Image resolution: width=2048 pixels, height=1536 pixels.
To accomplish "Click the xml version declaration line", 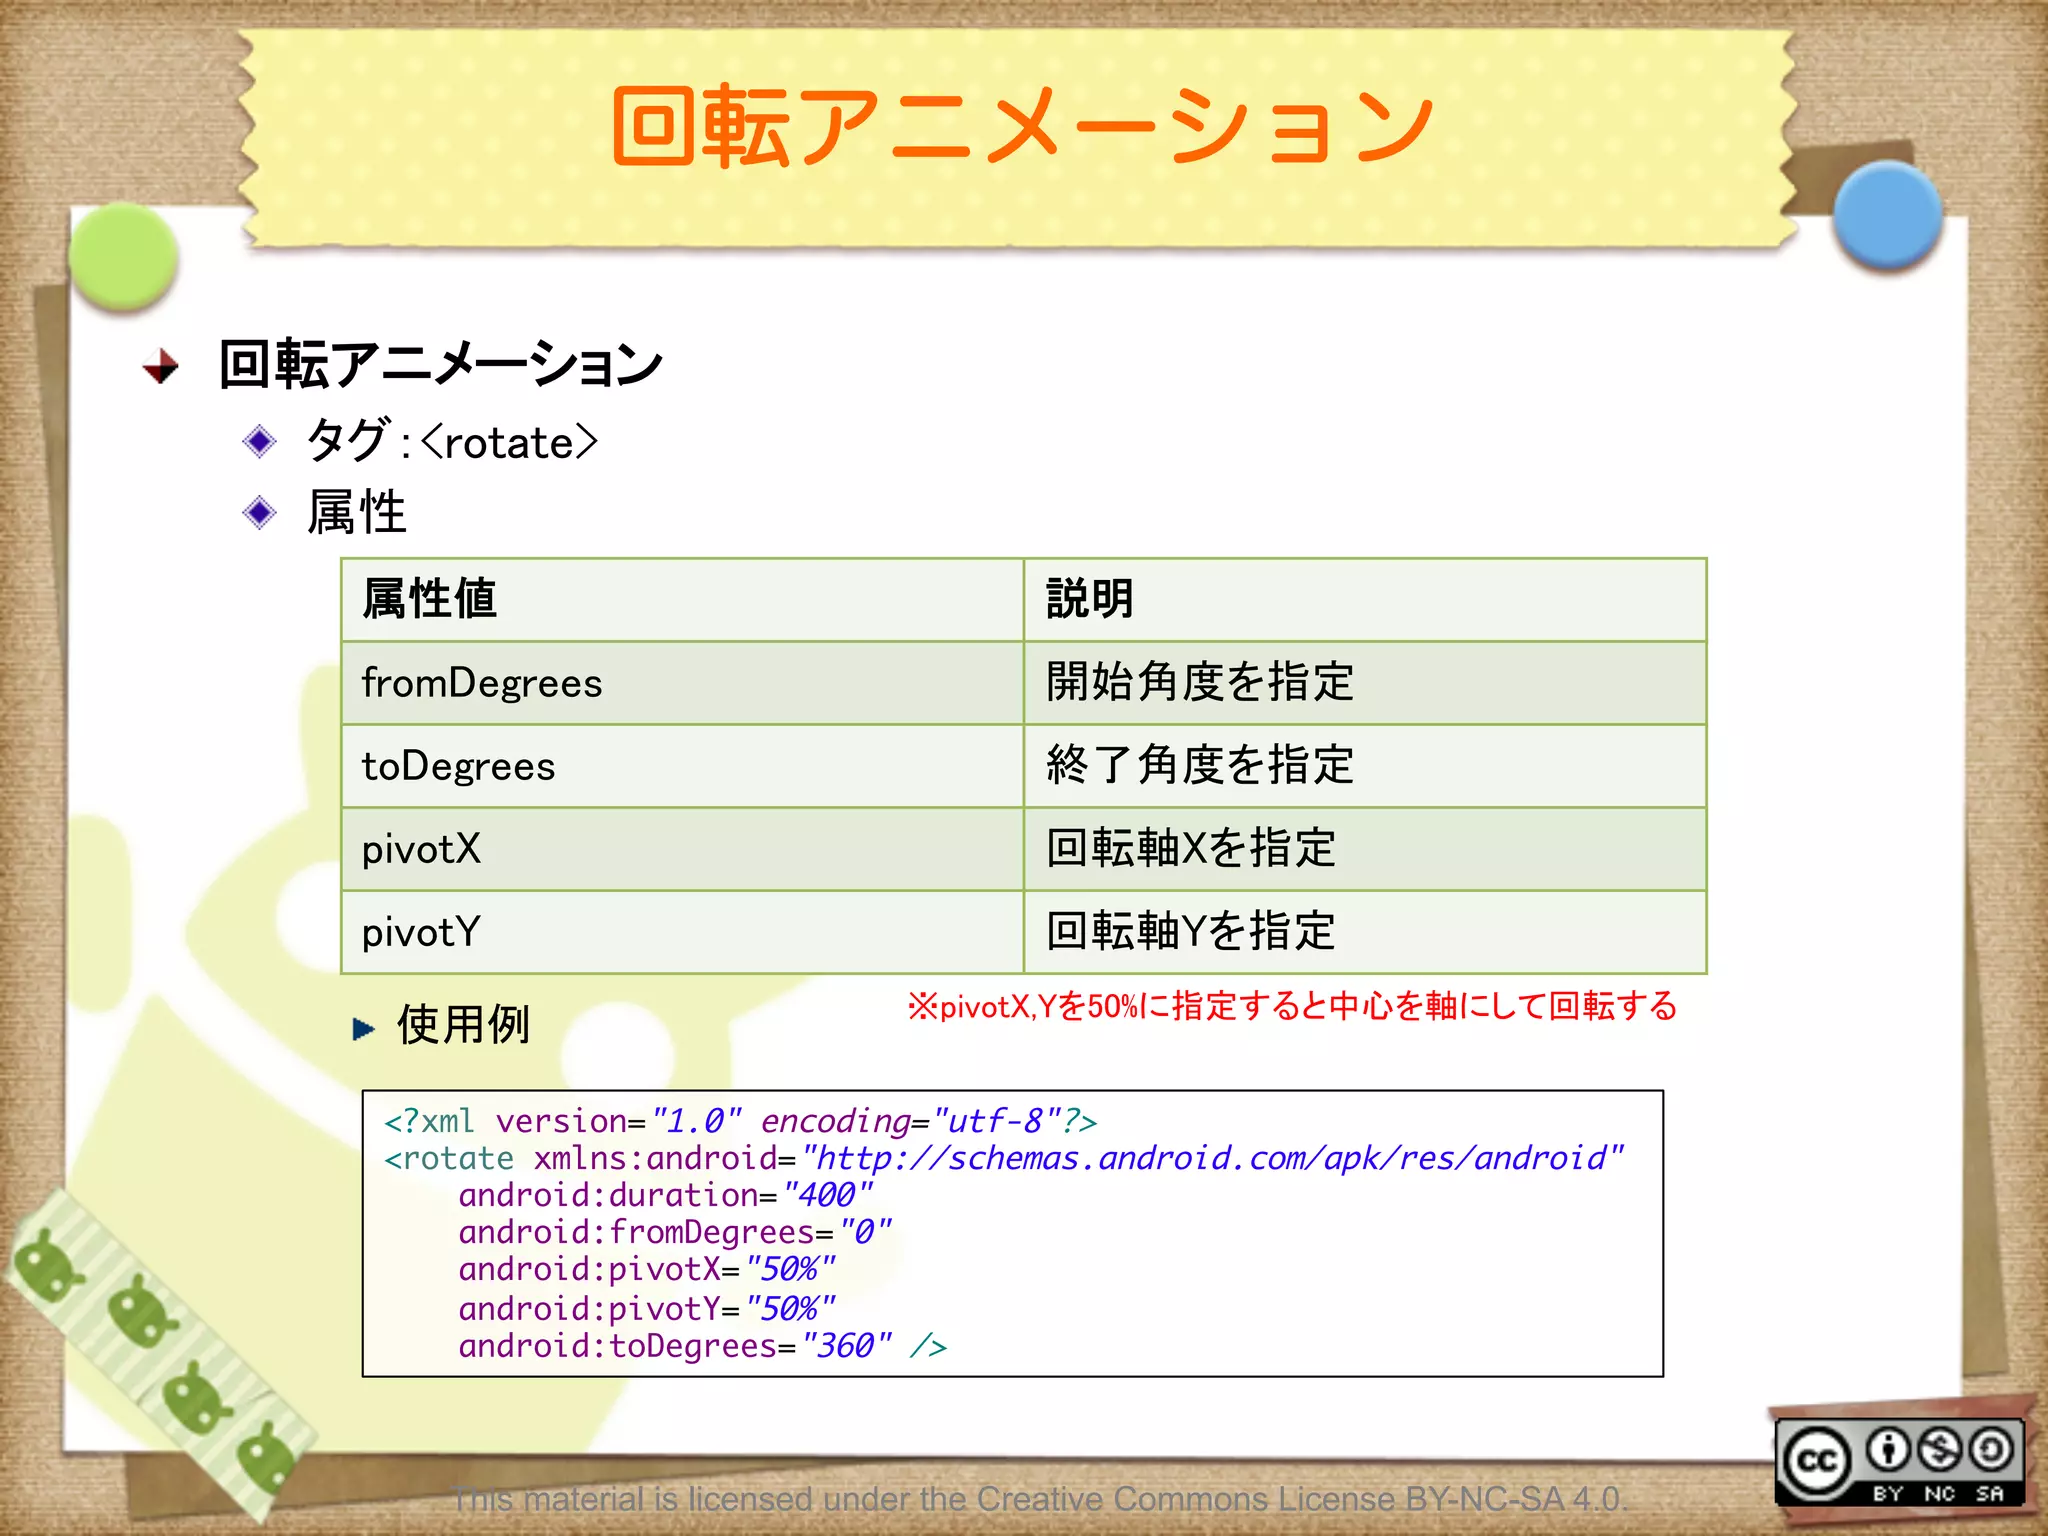I will pyautogui.click(x=741, y=1122).
